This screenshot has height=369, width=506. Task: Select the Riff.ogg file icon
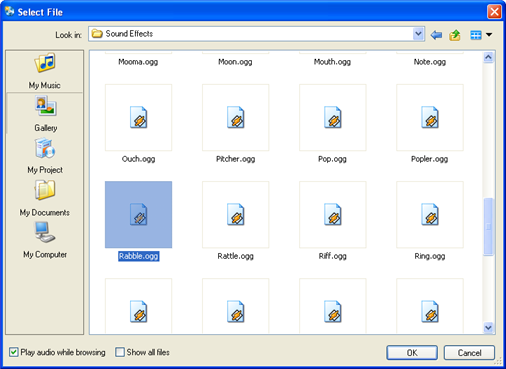(x=333, y=215)
